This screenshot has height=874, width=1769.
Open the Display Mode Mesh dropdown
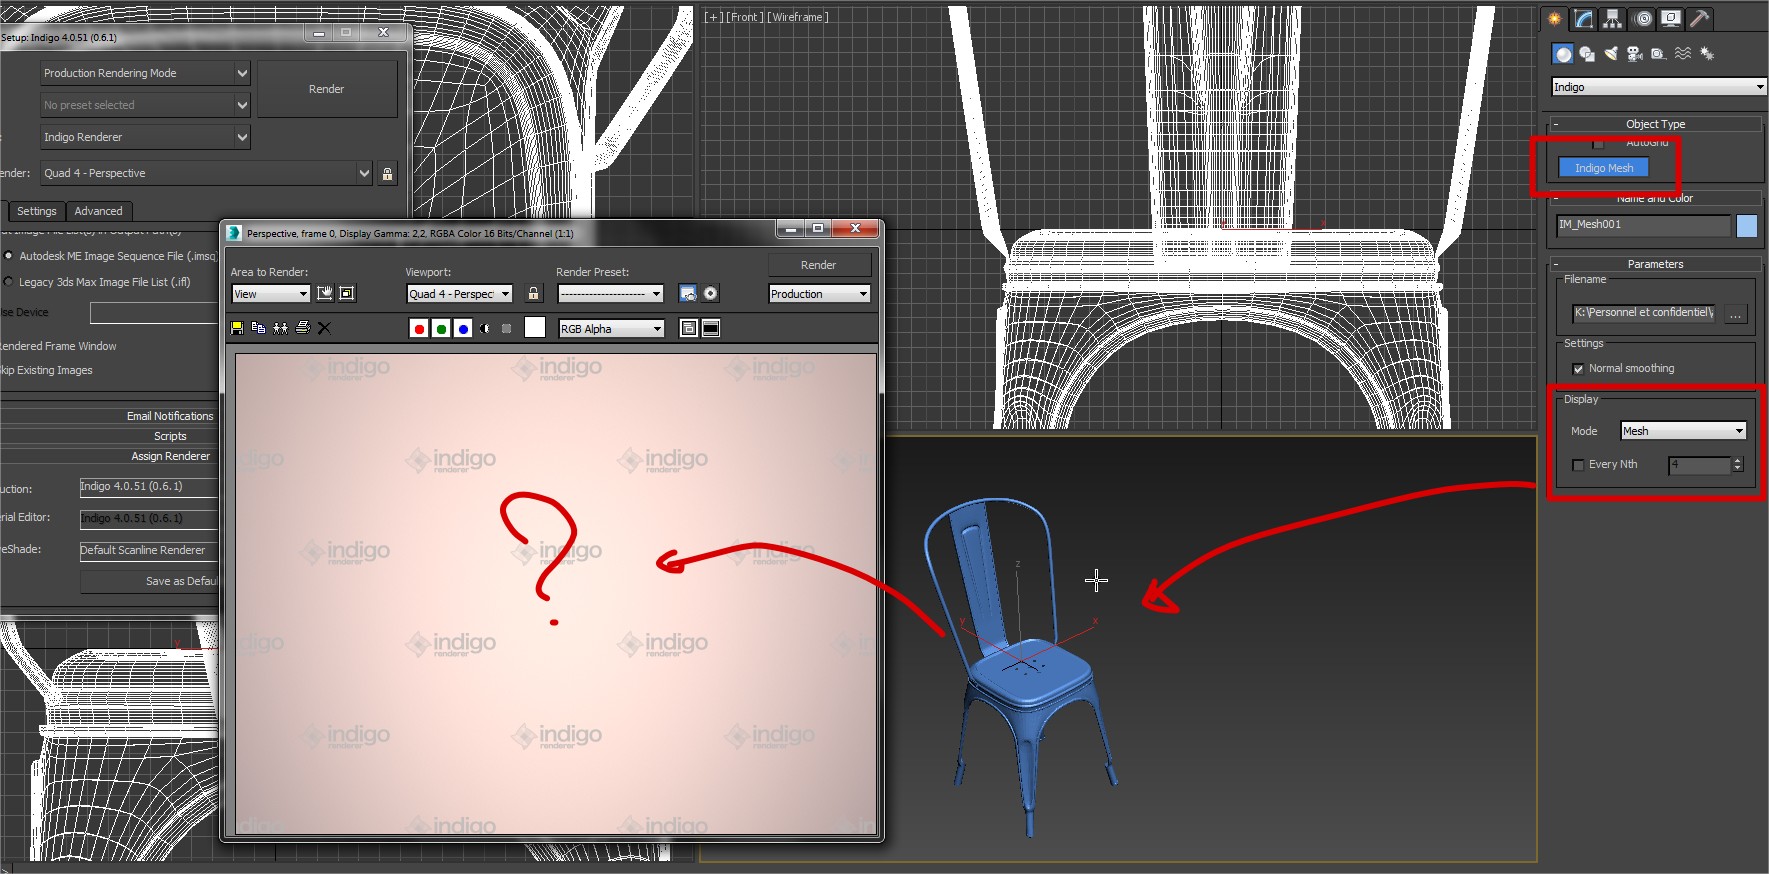(1683, 431)
